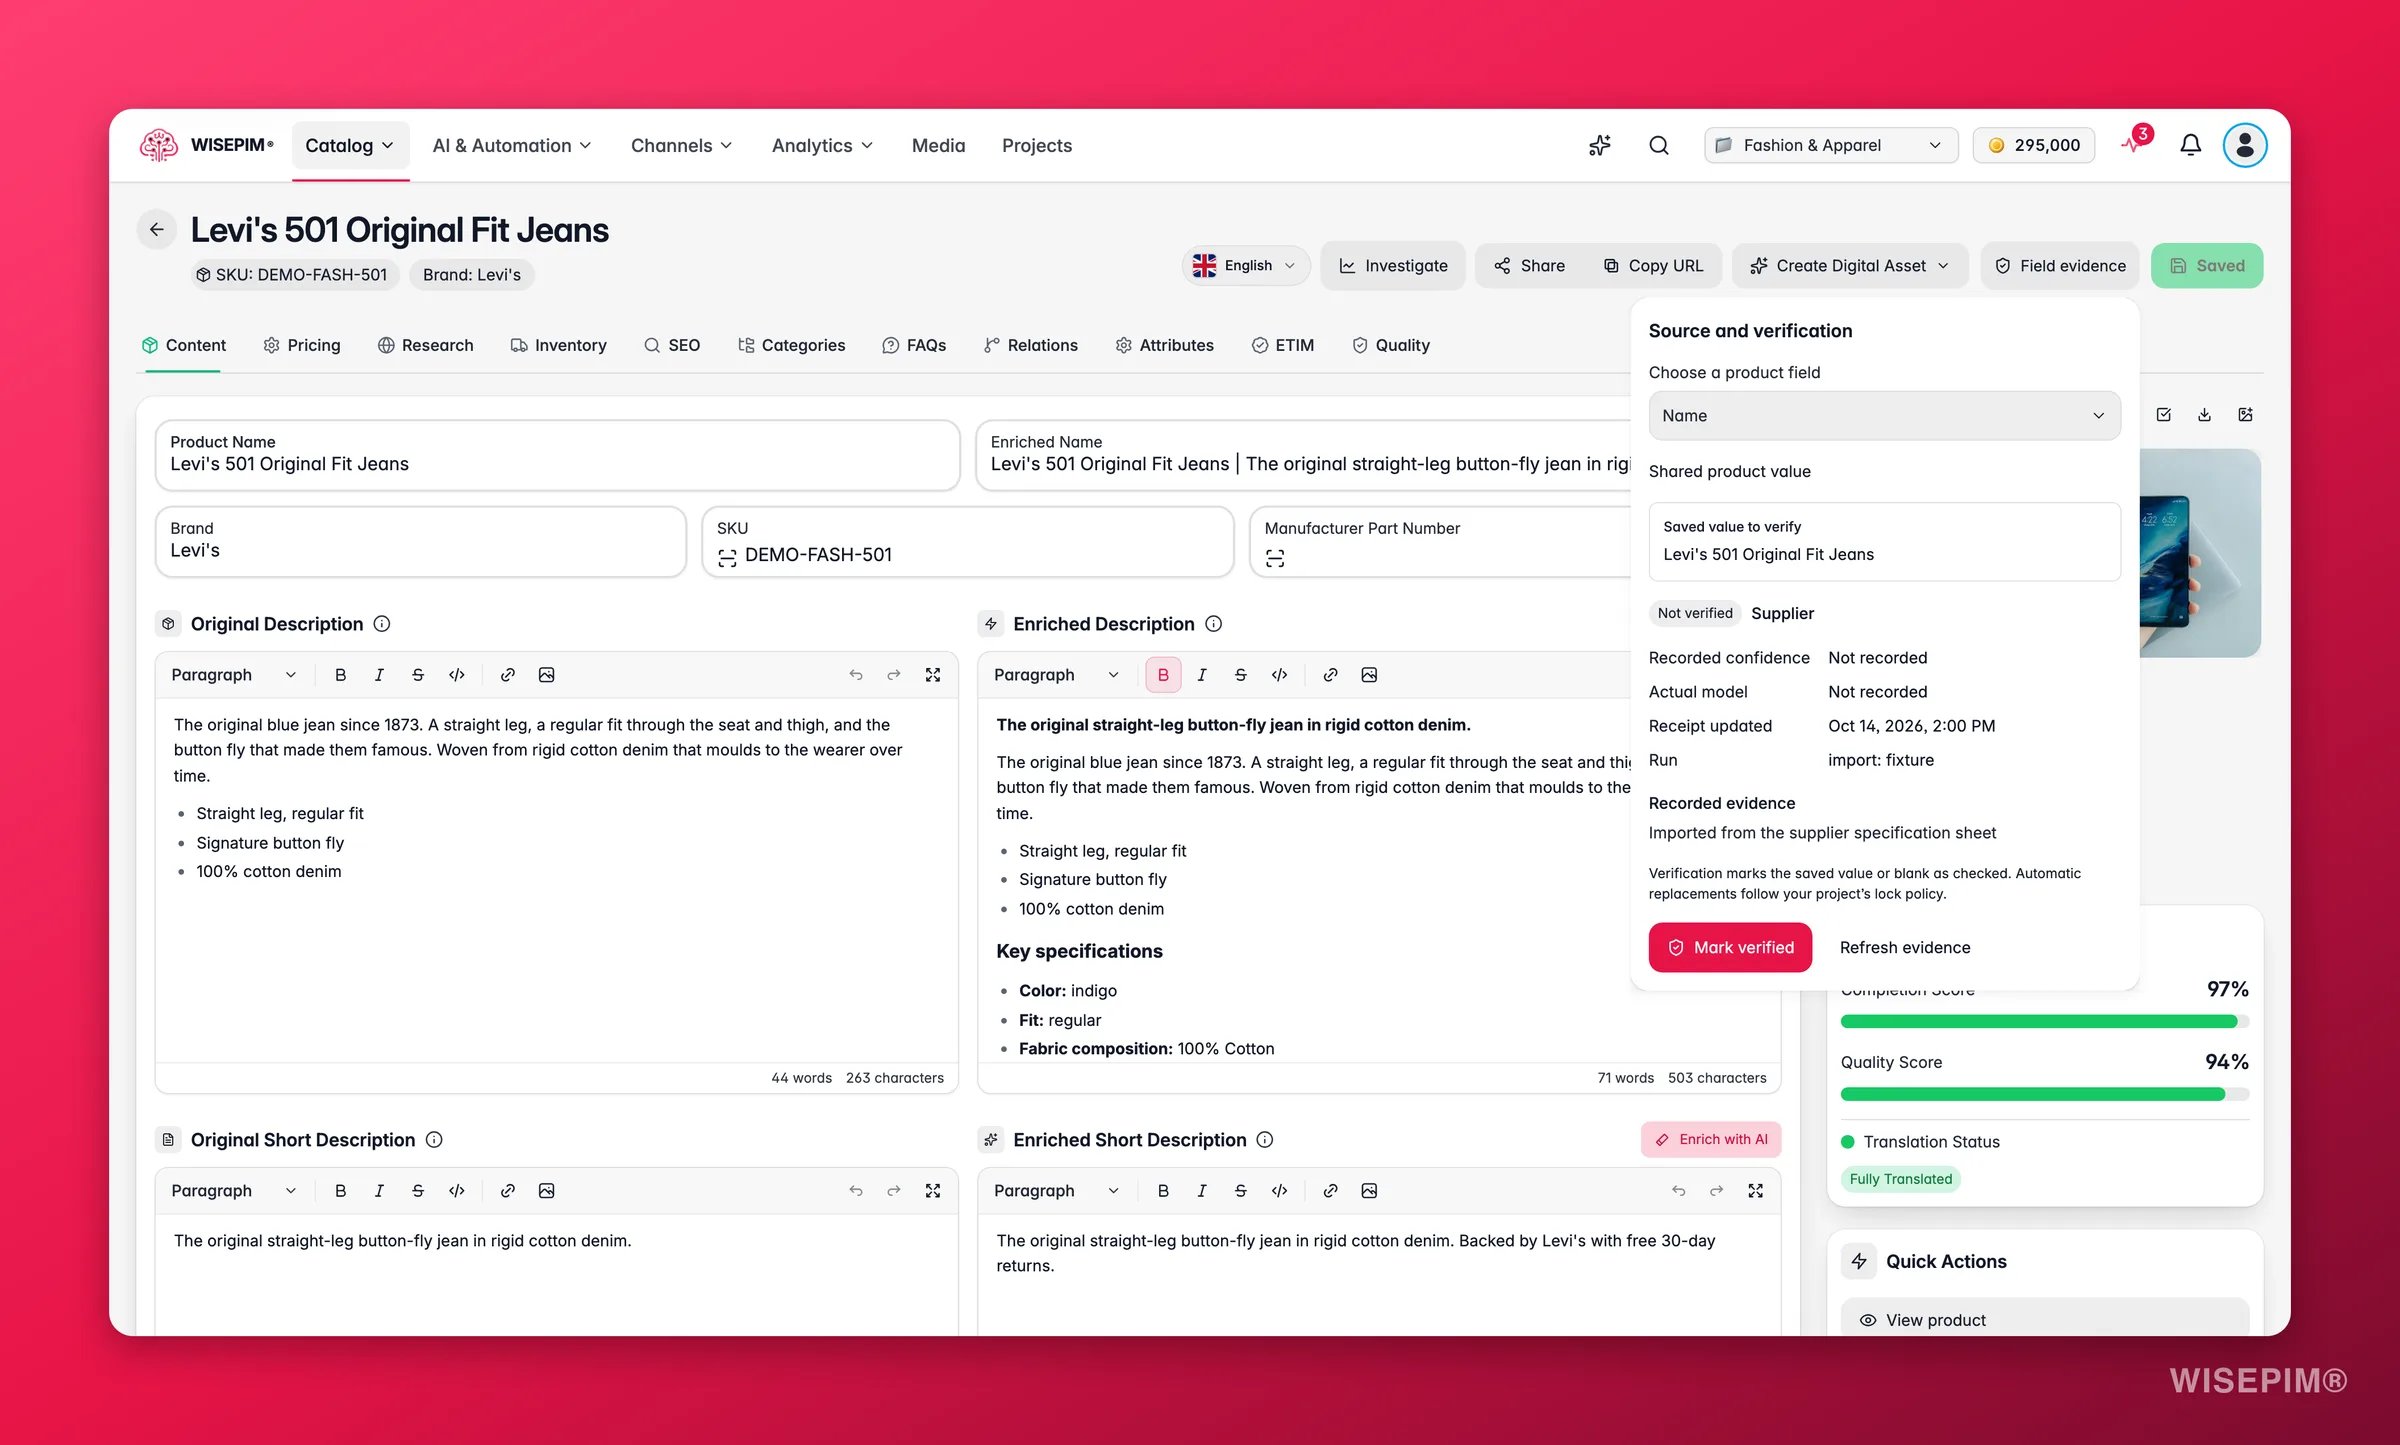Expand Create Digital Asset dropdown
This screenshot has height=1445, width=2400.
click(1850, 266)
